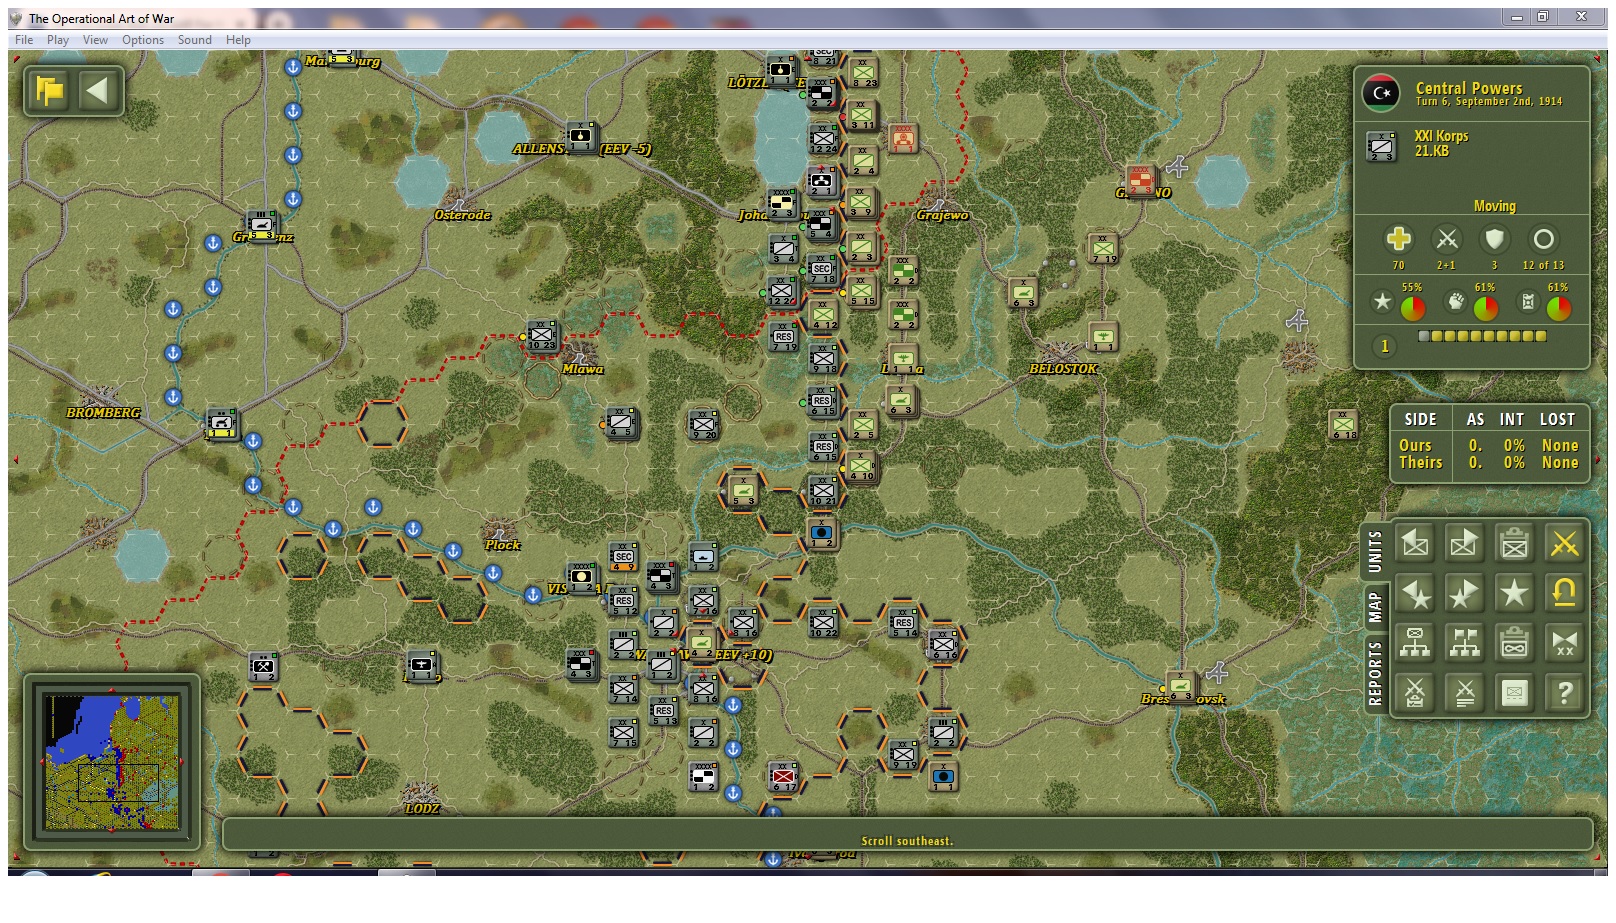Click the Central Powers flag emblem
The height and width of the screenshot is (923, 1616).
tap(1381, 93)
